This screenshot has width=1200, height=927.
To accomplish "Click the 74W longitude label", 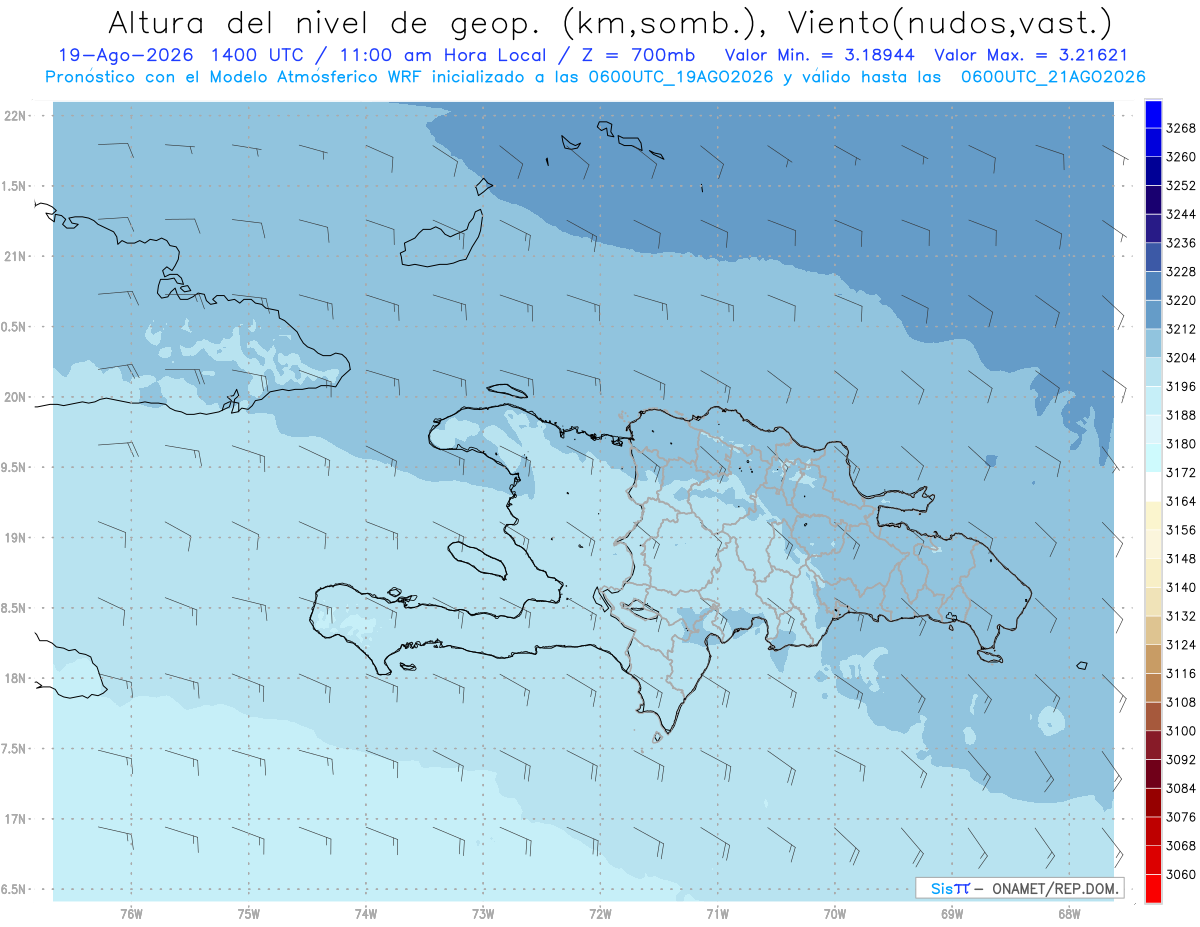I will [365, 913].
